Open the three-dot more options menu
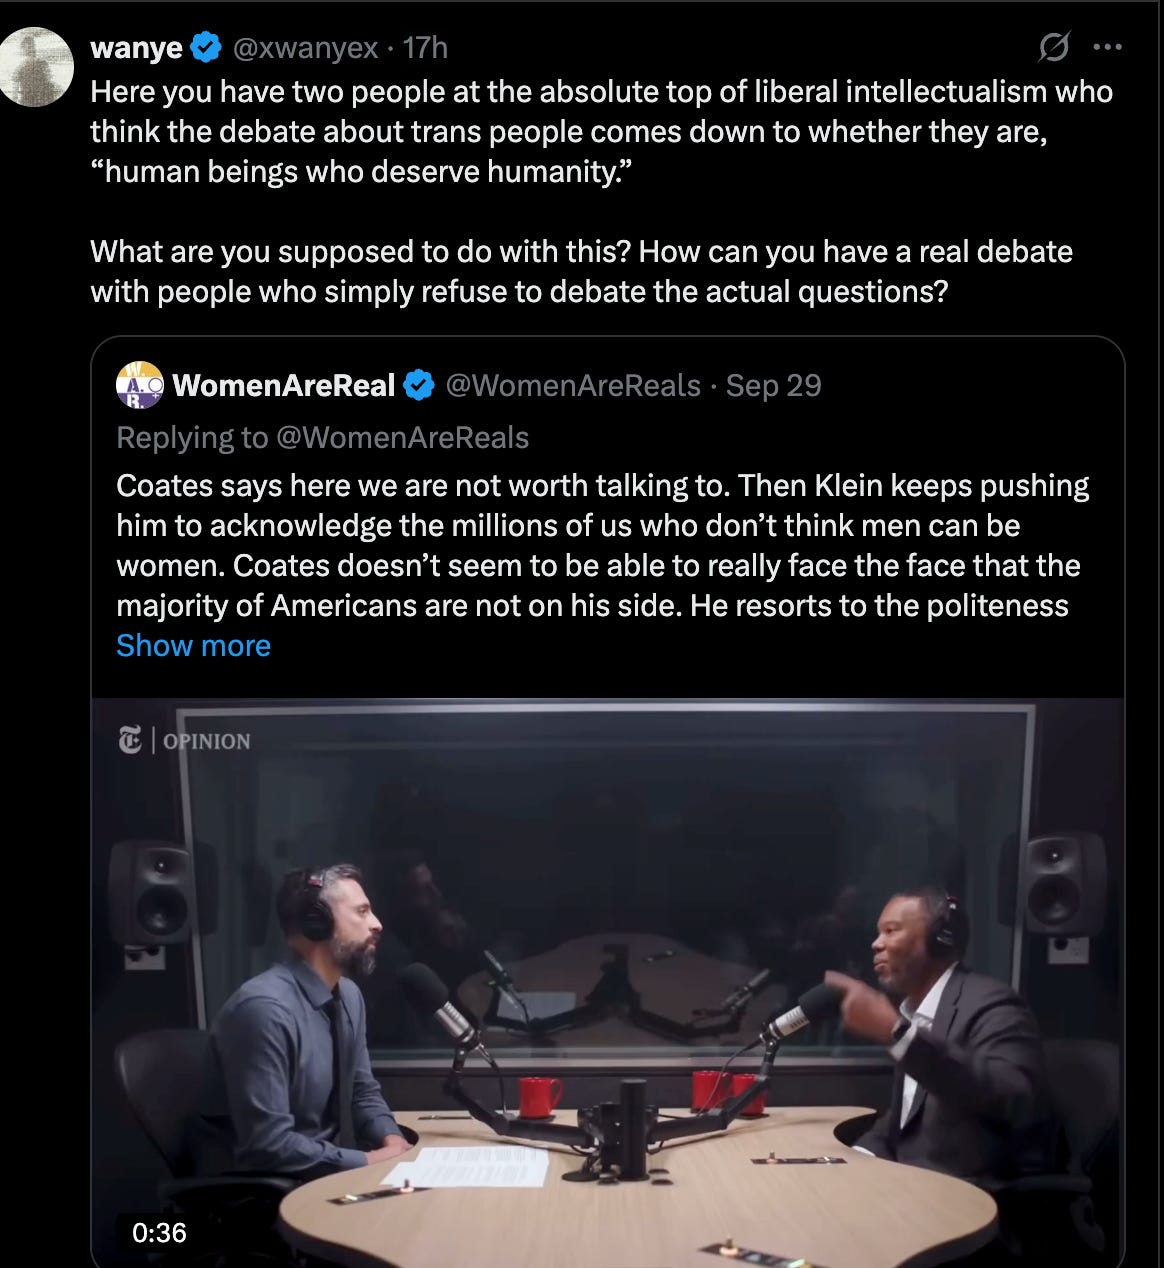1164x1268 pixels. tap(1108, 46)
